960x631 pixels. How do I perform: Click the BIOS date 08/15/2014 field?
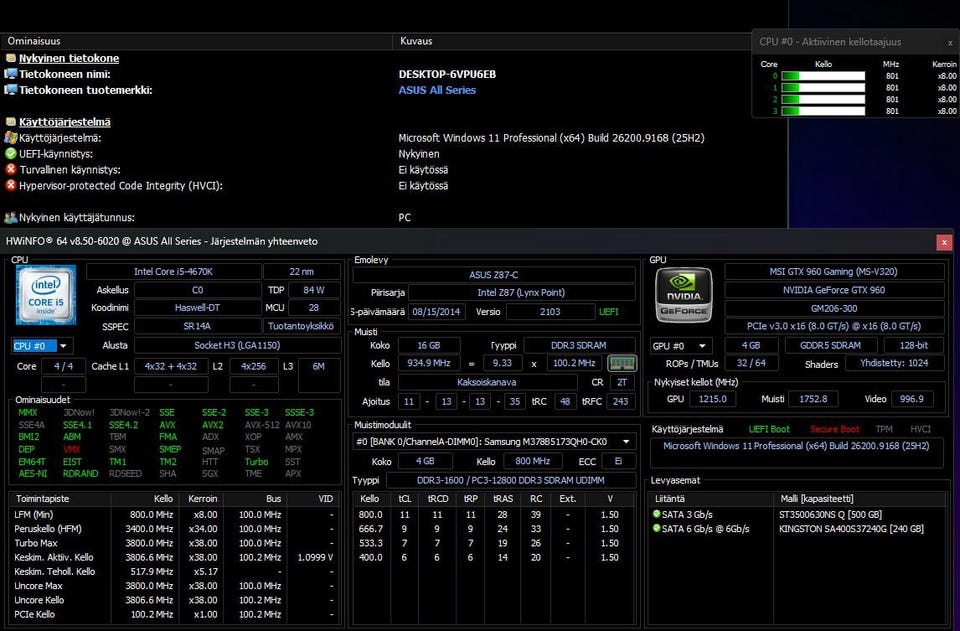(x=436, y=312)
